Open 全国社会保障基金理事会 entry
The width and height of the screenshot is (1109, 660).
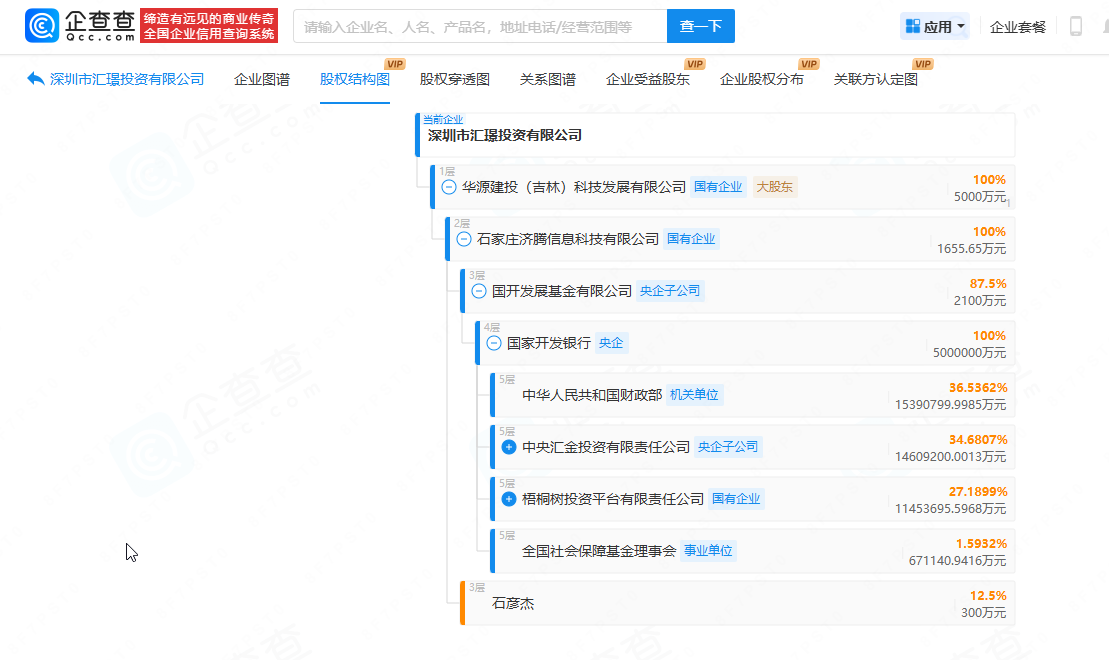tap(599, 551)
